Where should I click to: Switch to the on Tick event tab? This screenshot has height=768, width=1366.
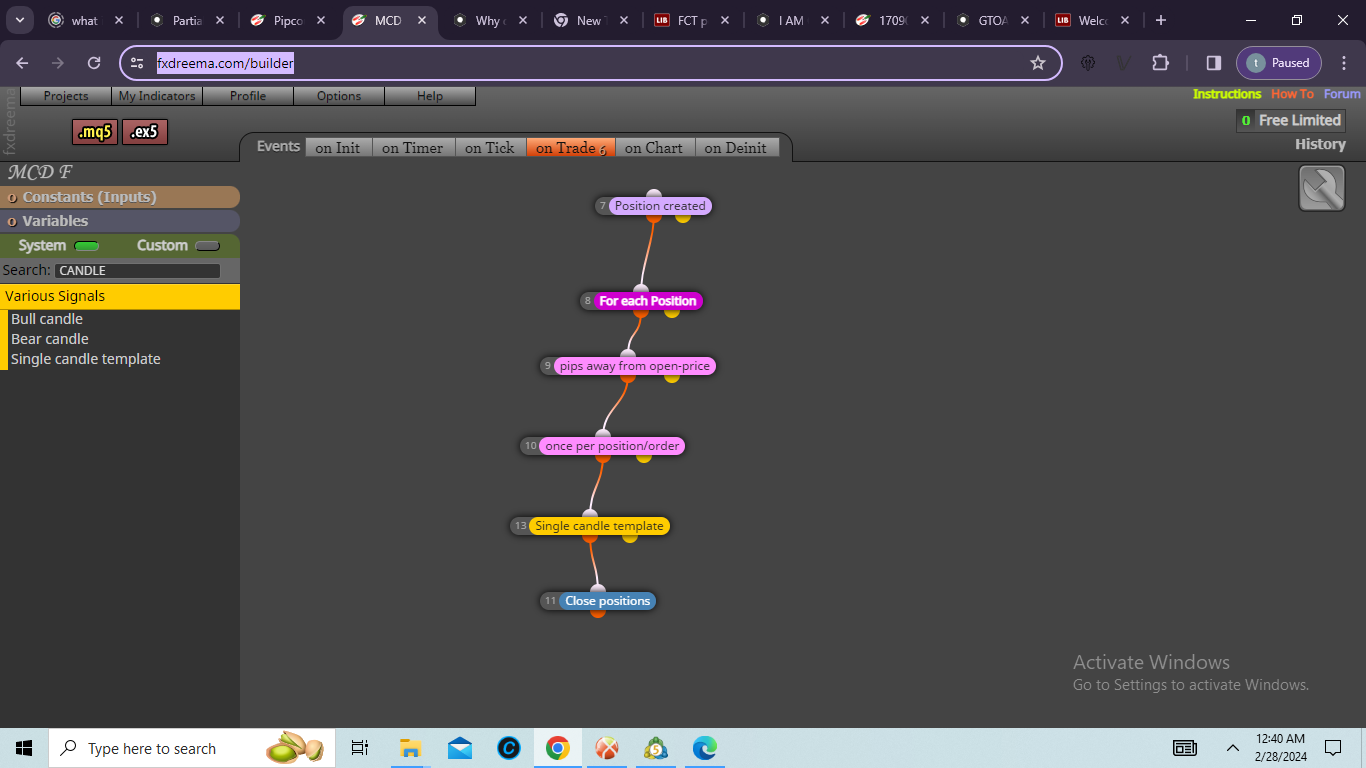(490, 147)
